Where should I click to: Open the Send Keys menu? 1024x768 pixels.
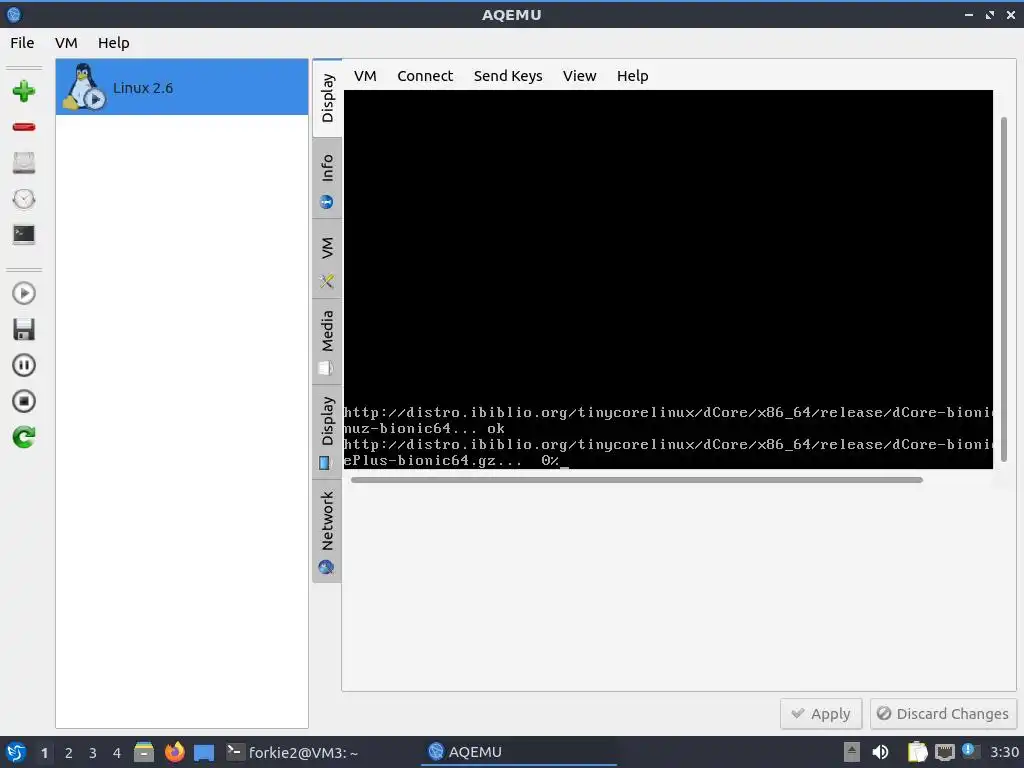coord(508,76)
